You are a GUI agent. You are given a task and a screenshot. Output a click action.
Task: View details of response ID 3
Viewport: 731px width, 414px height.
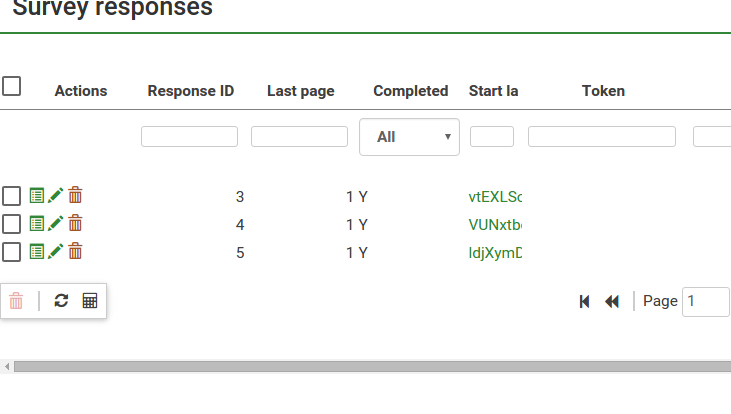click(37, 196)
